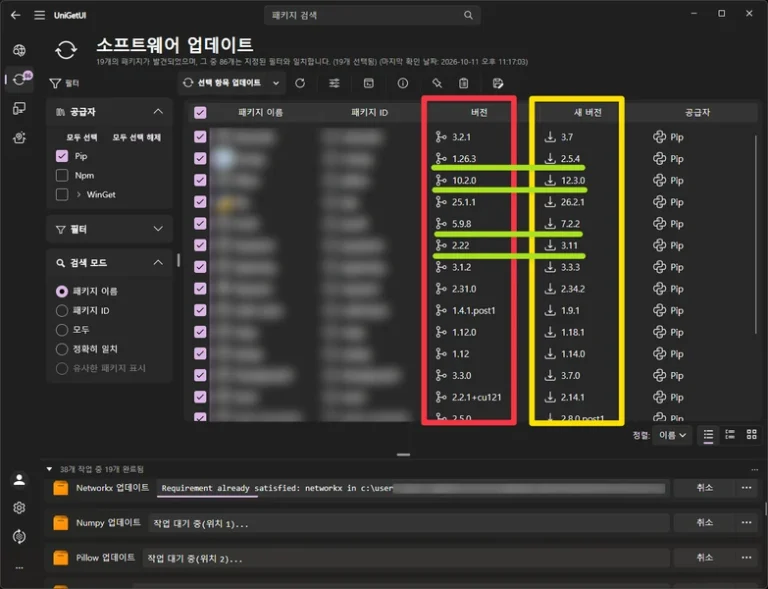Open the user account sidebar icon
Image resolution: width=768 pixels, height=589 pixels.
19,480
